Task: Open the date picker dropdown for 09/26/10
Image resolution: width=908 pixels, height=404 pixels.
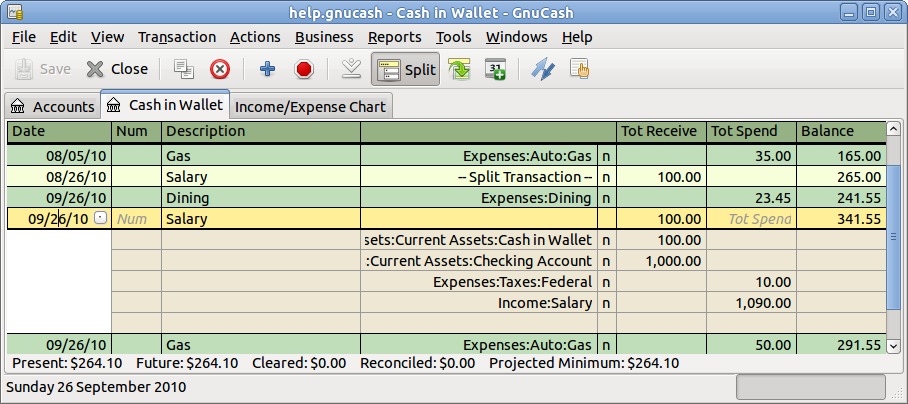Action: (x=99, y=219)
